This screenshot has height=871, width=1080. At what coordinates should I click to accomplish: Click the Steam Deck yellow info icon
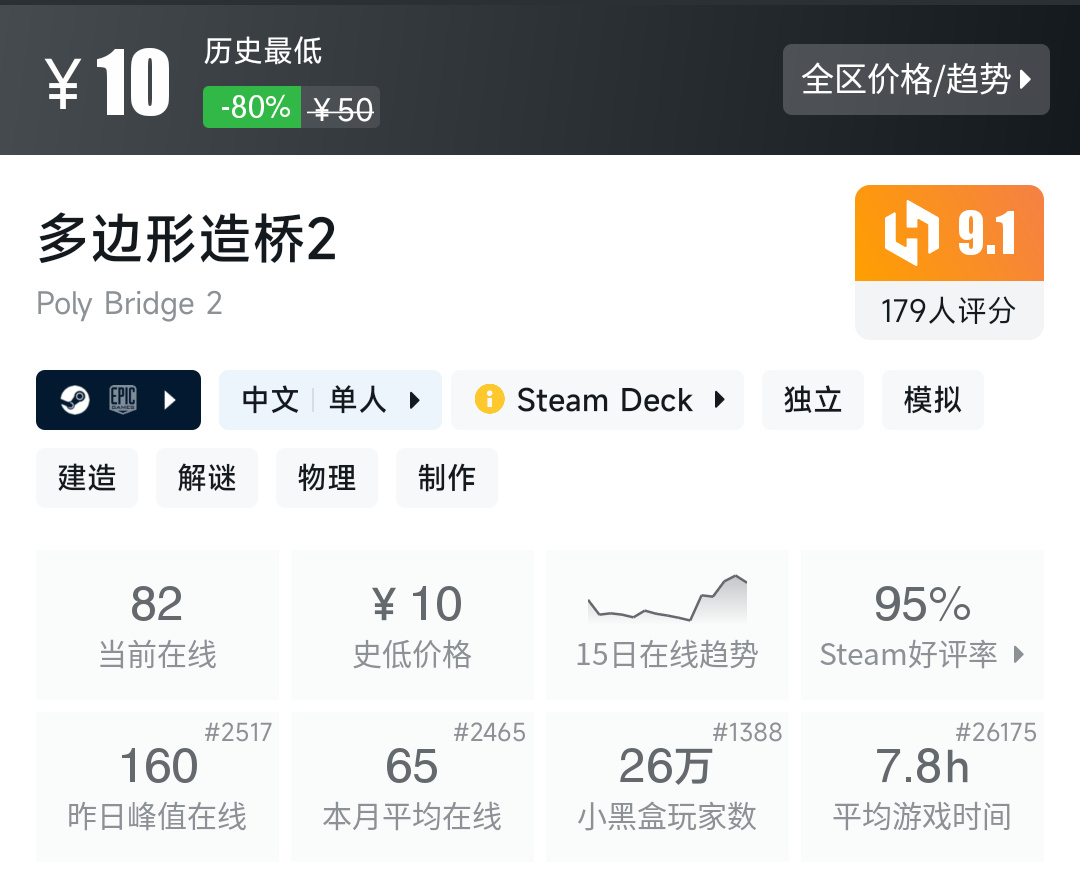489,400
